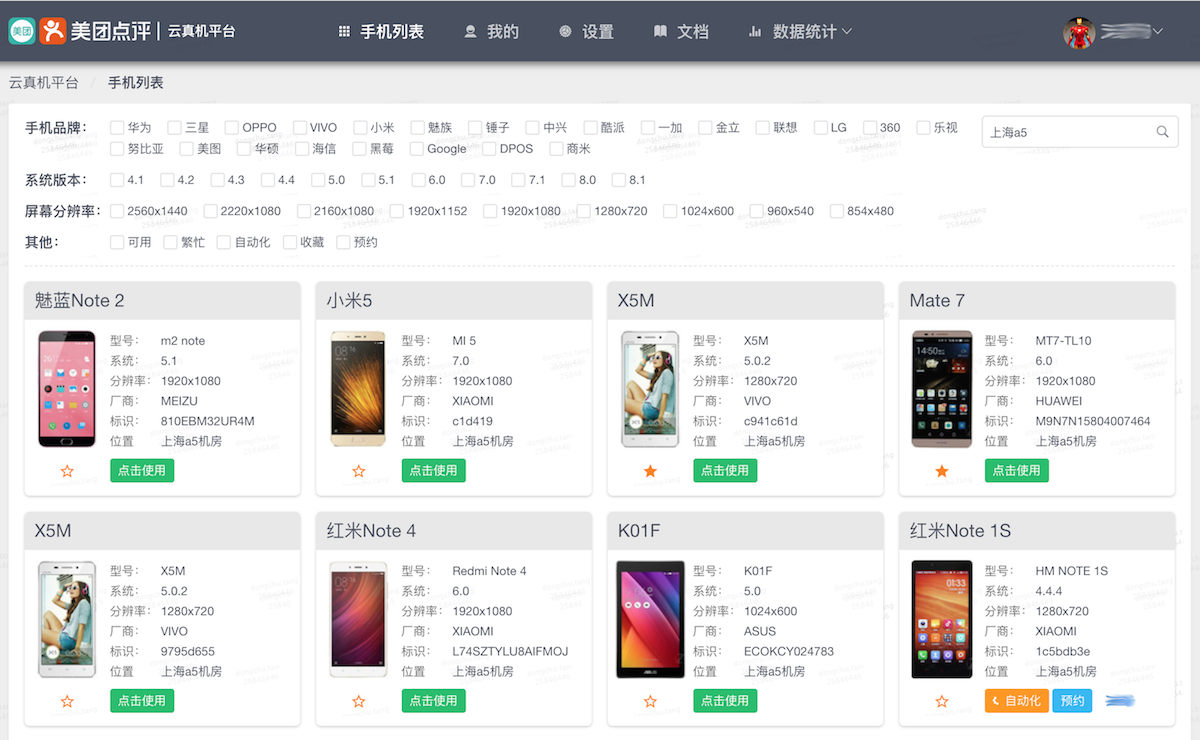Click the magnifier icon in the search box
This screenshot has height=740, width=1200.
(x=1162, y=132)
